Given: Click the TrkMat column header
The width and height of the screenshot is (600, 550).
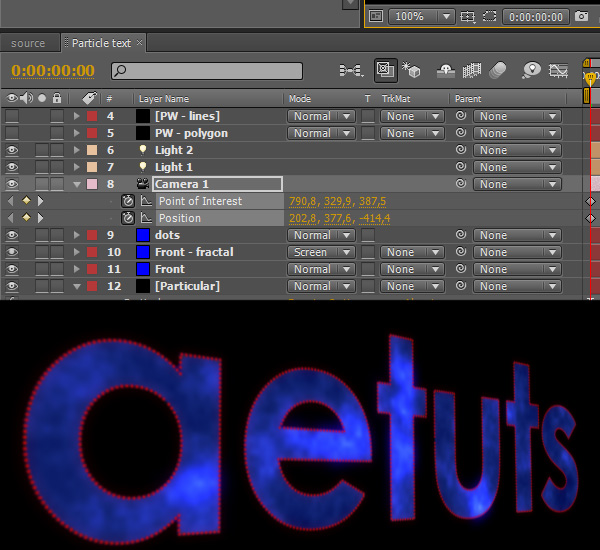Looking at the screenshot, I should tap(396, 99).
